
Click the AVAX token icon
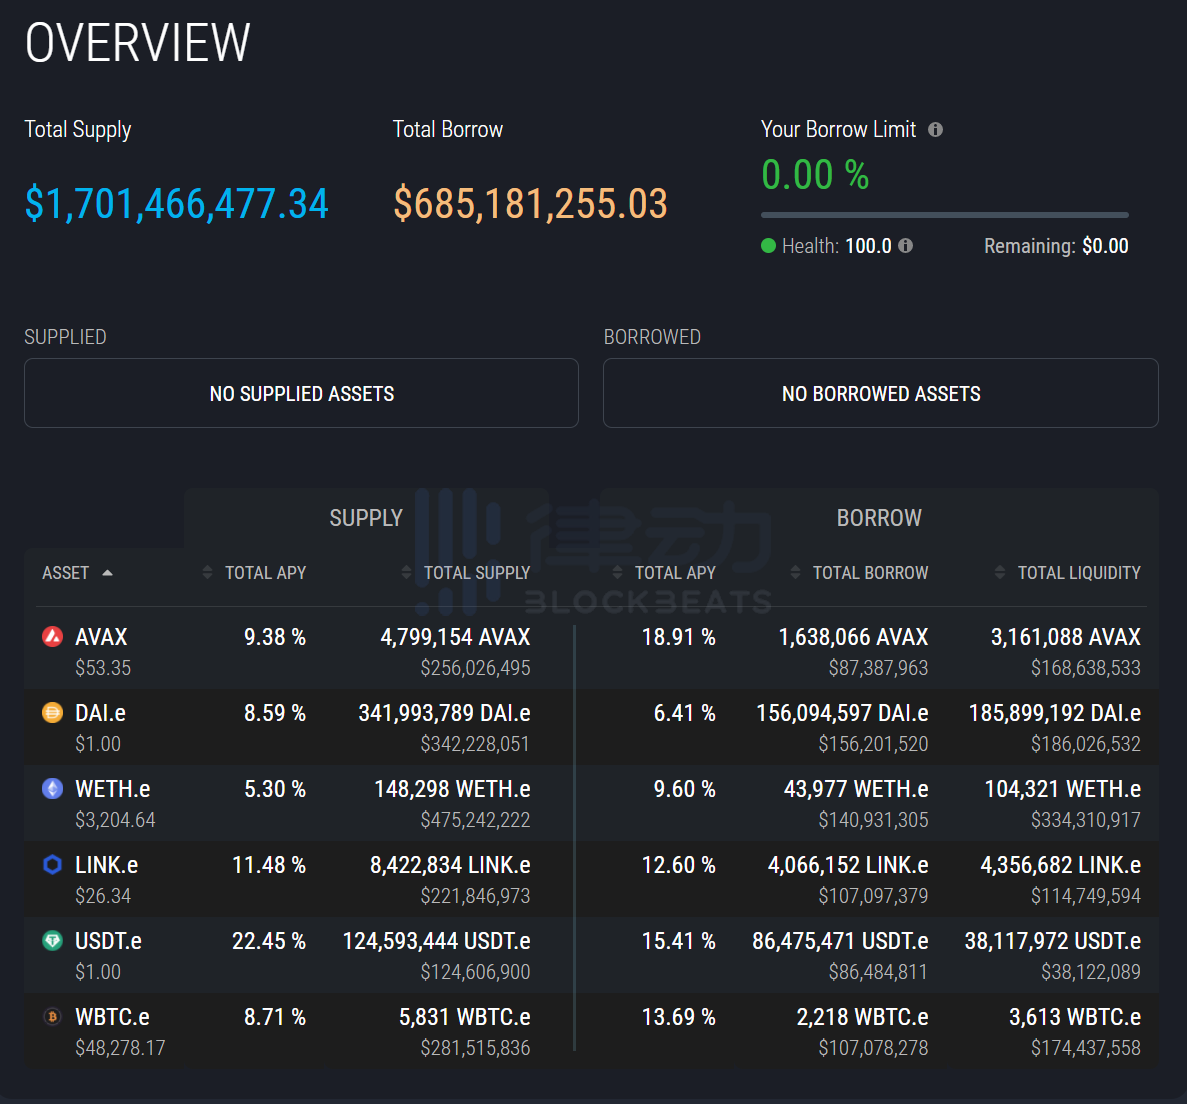click(x=52, y=637)
